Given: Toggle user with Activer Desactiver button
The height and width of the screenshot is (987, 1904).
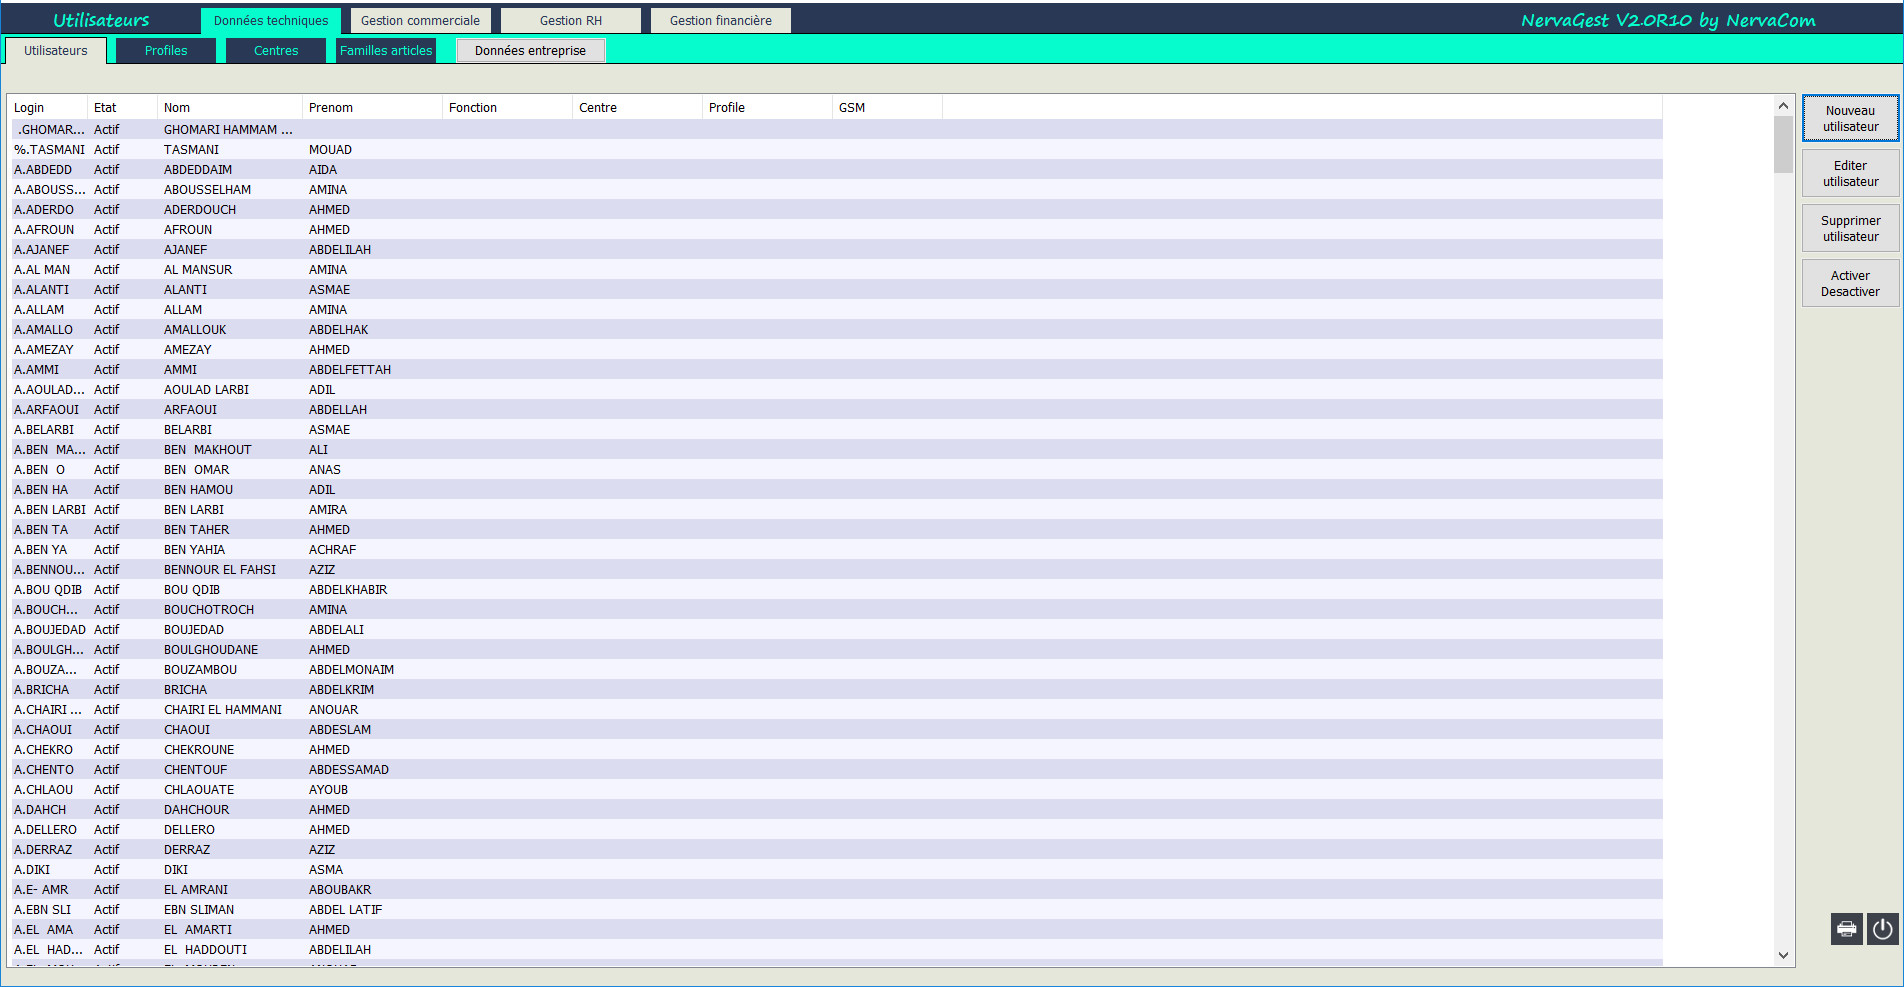Looking at the screenshot, I should [1850, 284].
